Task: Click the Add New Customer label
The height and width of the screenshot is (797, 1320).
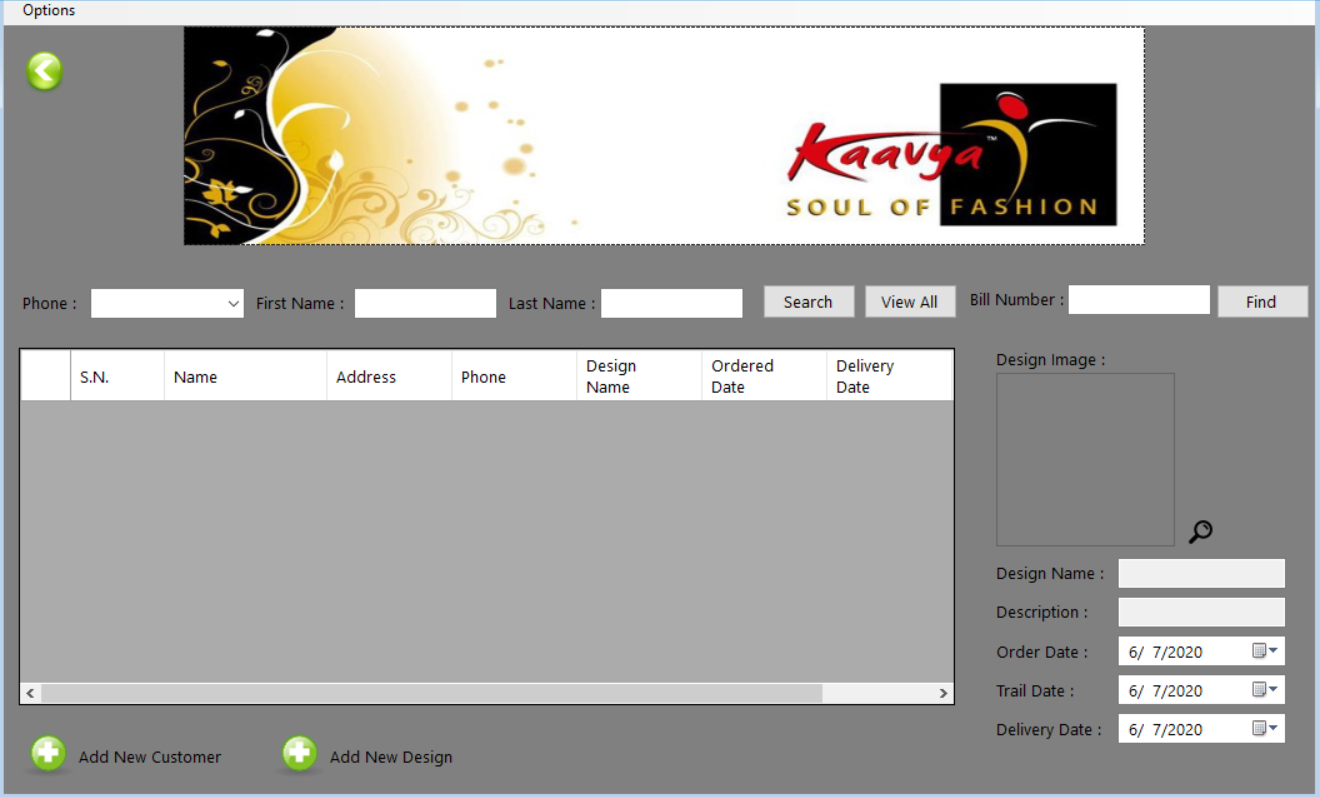Action: tap(150, 757)
